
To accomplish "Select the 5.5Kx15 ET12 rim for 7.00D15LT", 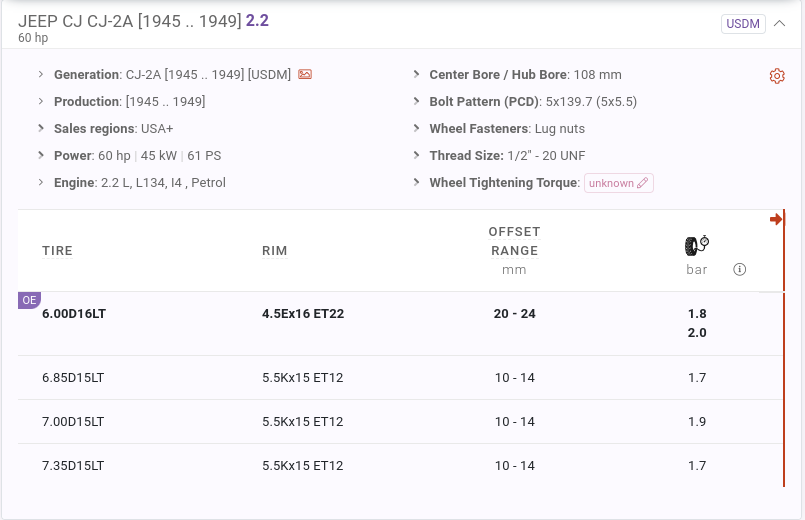I will [x=302, y=421].
